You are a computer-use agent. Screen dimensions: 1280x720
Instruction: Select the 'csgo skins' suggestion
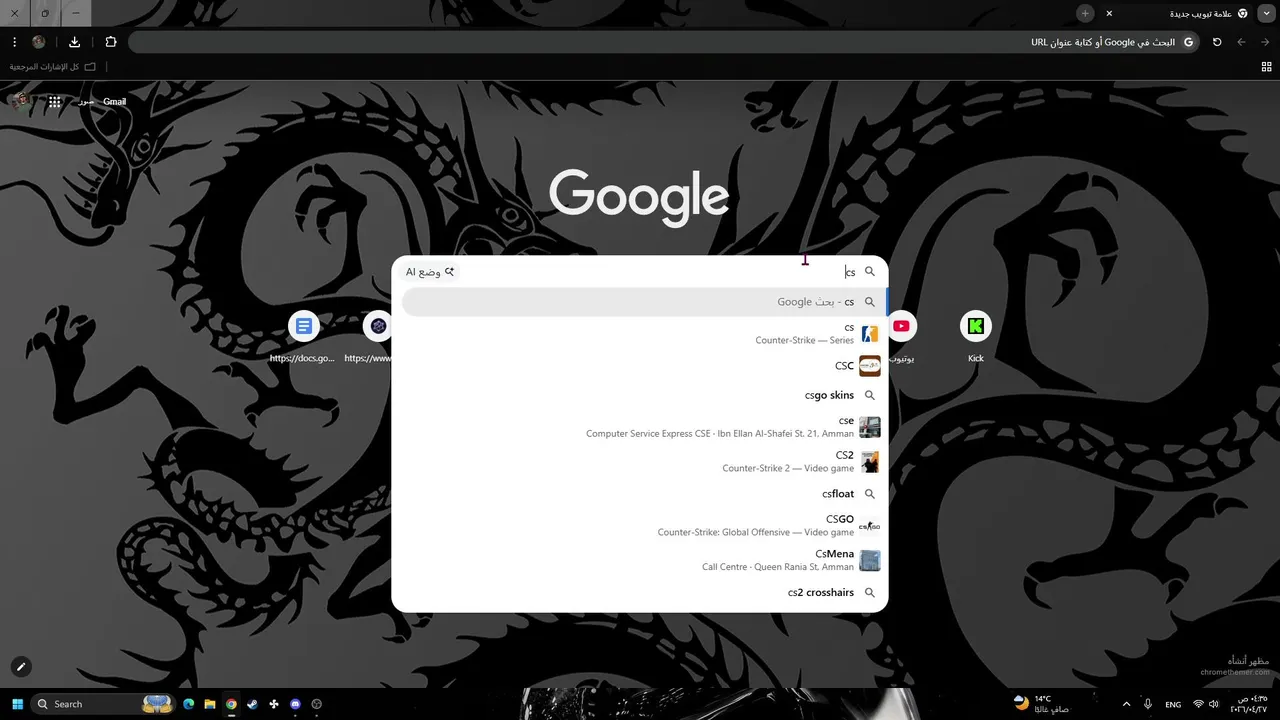coord(640,395)
